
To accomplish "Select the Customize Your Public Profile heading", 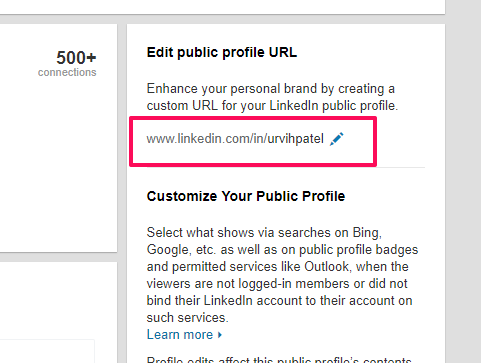I will (246, 196).
